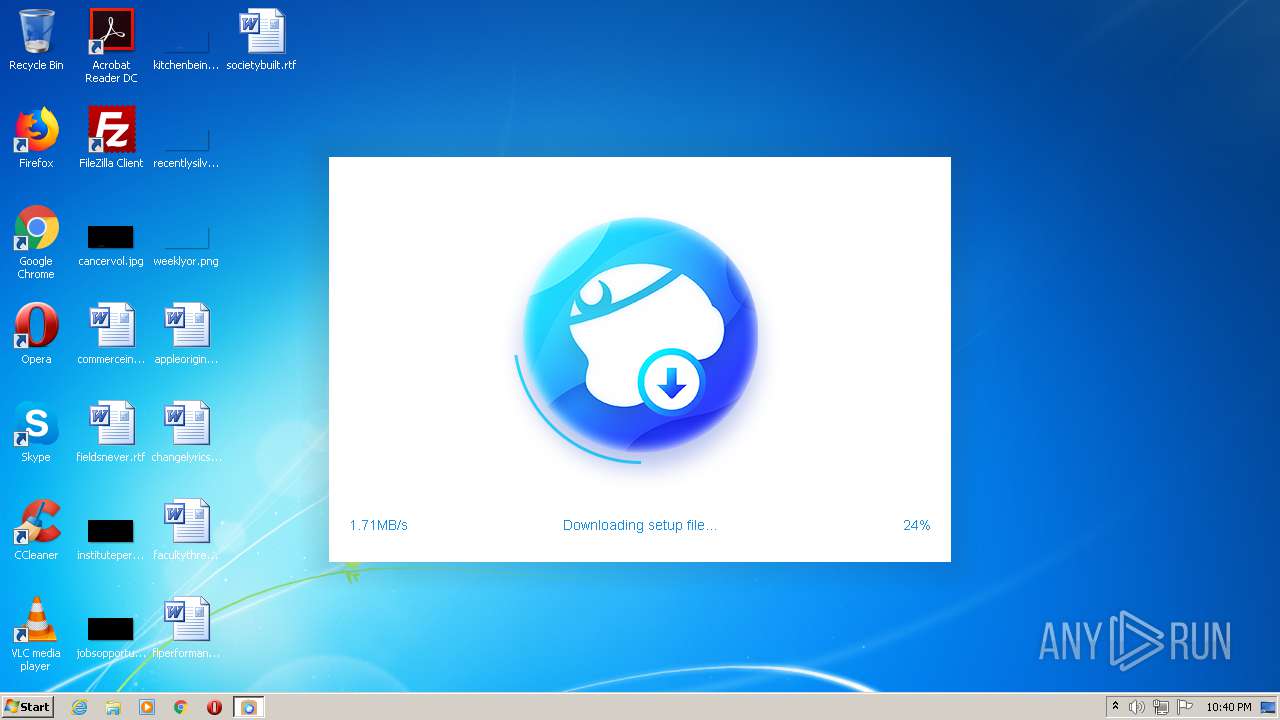The width and height of the screenshot is (1280, 720).
Task: Click the 24% progress value
Action: pos(916,525)
